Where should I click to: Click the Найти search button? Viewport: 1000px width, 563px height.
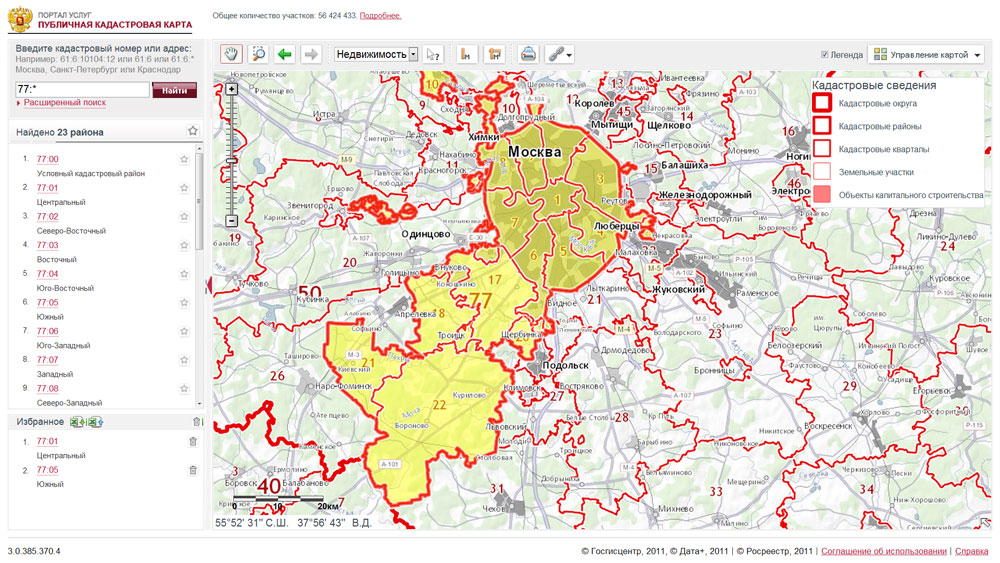tap(174, 90)
